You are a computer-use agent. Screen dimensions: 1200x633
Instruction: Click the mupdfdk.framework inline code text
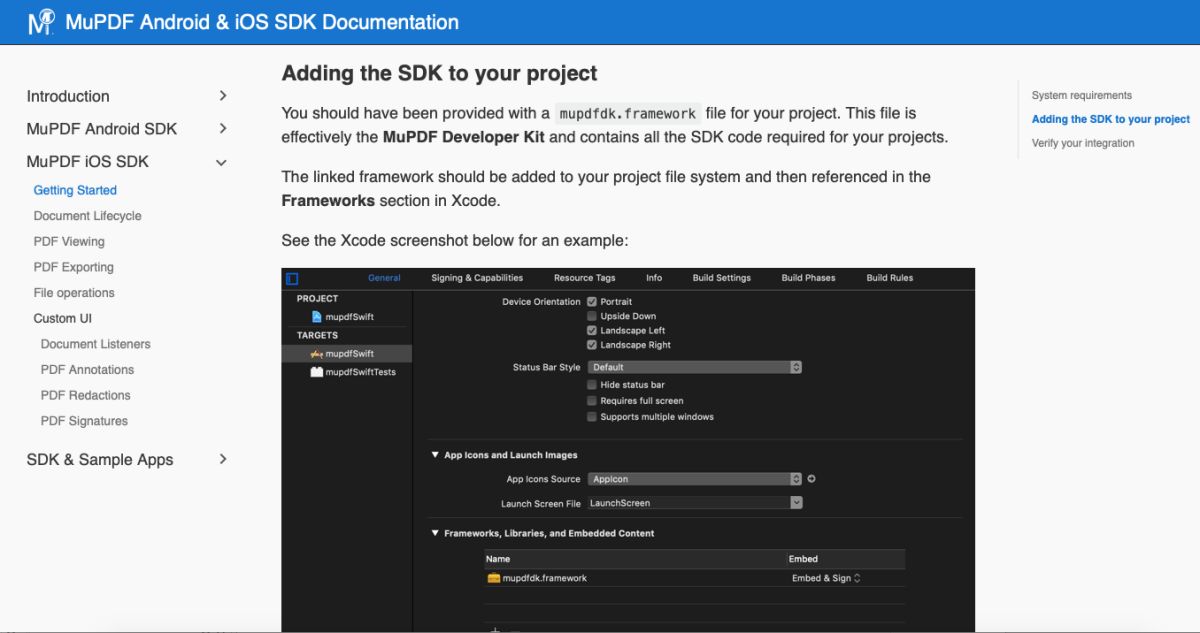pos(627,114)
